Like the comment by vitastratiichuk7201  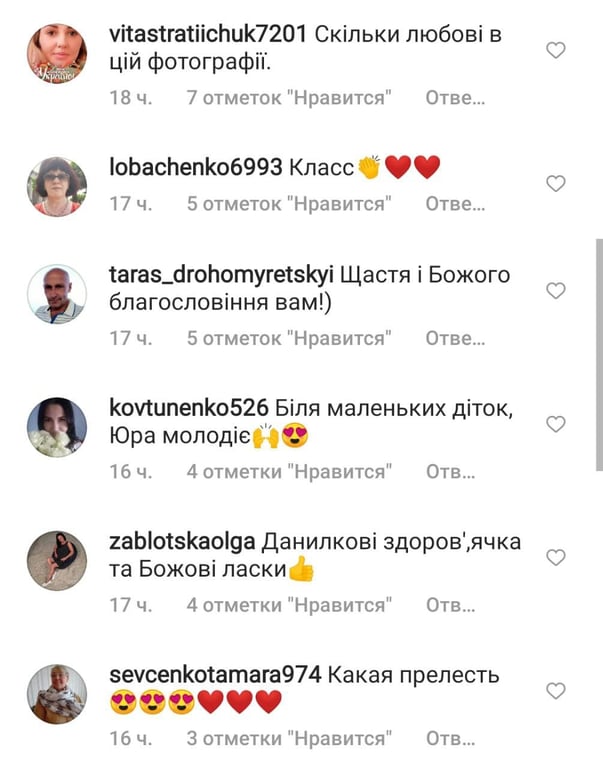pos(555,50)
